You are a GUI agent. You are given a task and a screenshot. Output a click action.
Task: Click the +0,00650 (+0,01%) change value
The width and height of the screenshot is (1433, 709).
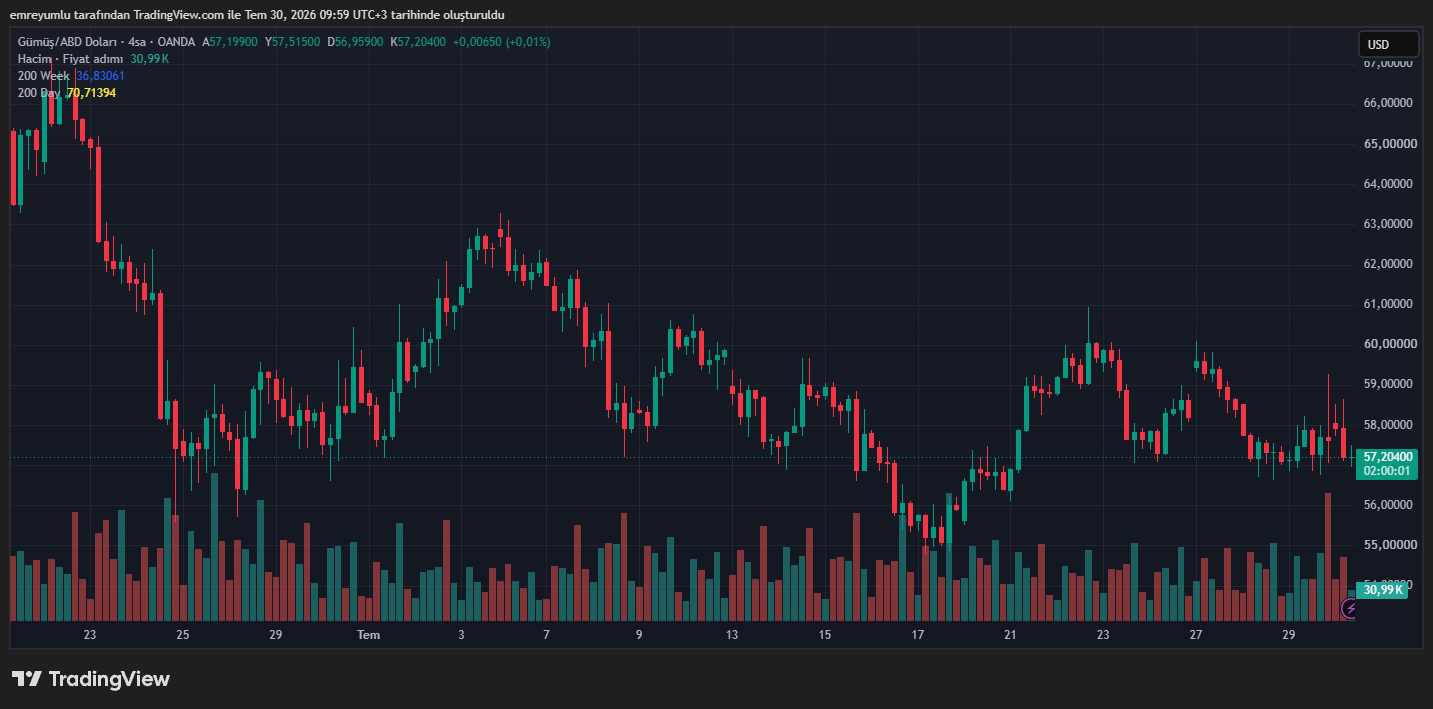tap(501, 42)
